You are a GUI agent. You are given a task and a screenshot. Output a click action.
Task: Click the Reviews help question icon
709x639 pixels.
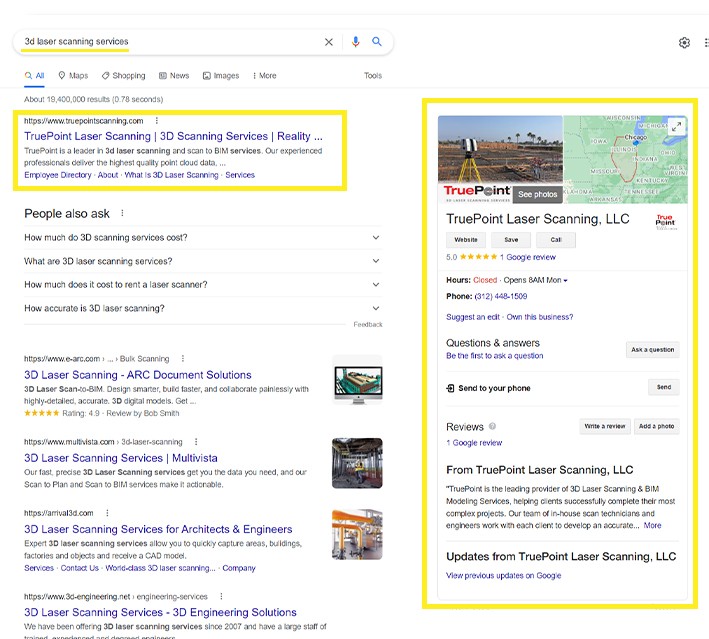[492, 426]
